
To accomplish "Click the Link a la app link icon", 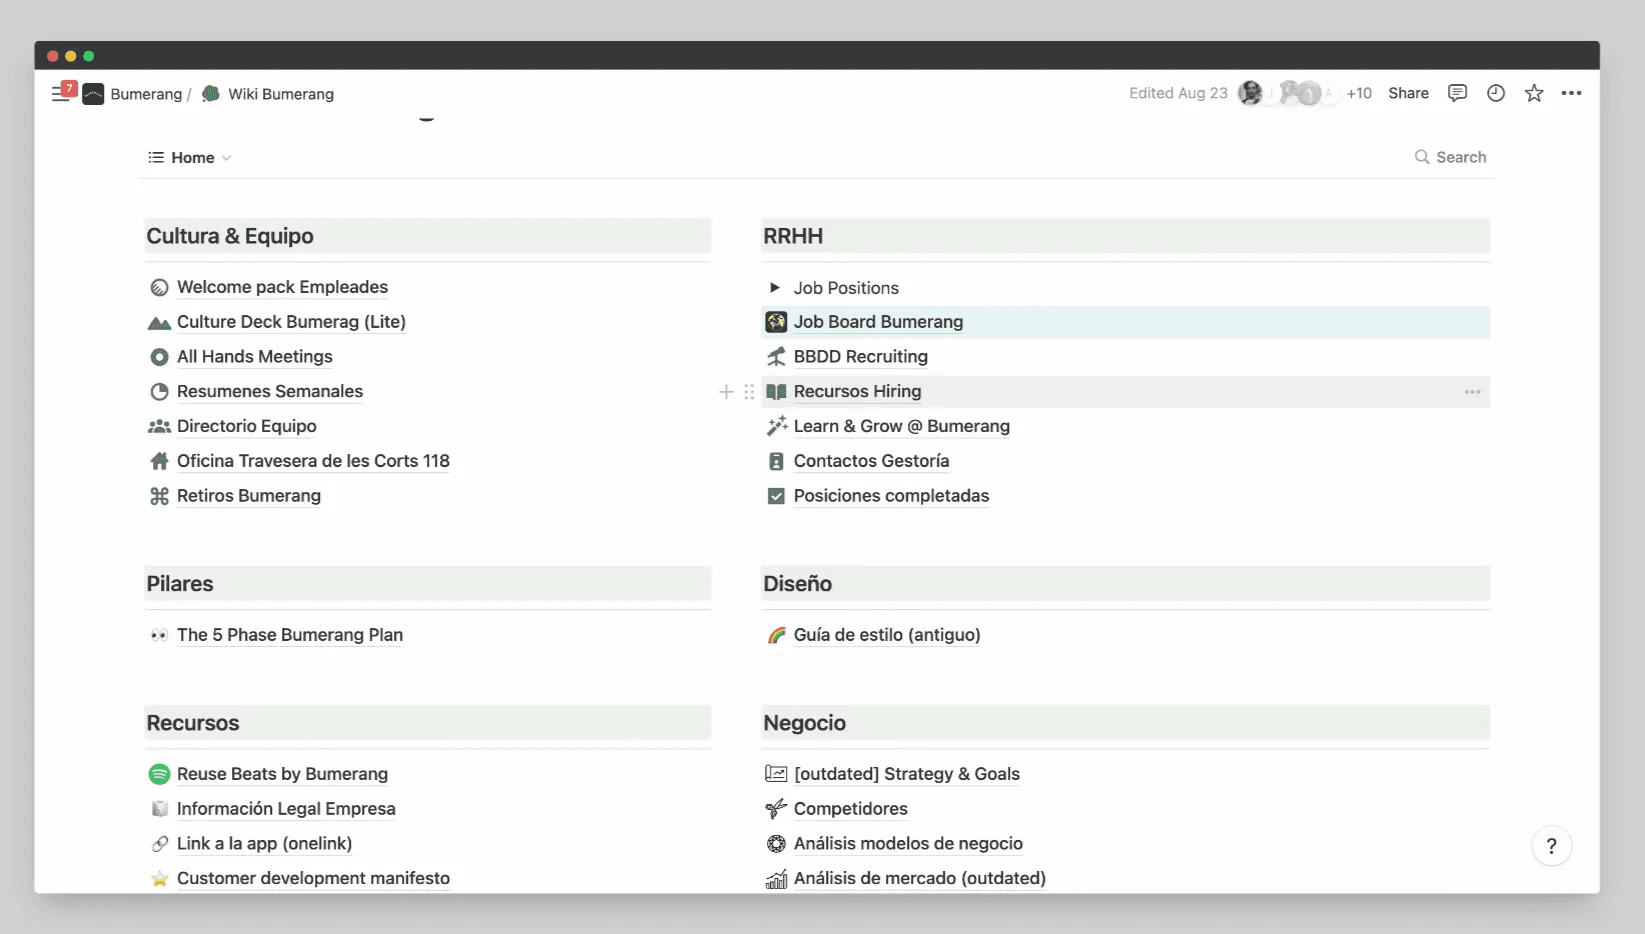I will point(159,844).
